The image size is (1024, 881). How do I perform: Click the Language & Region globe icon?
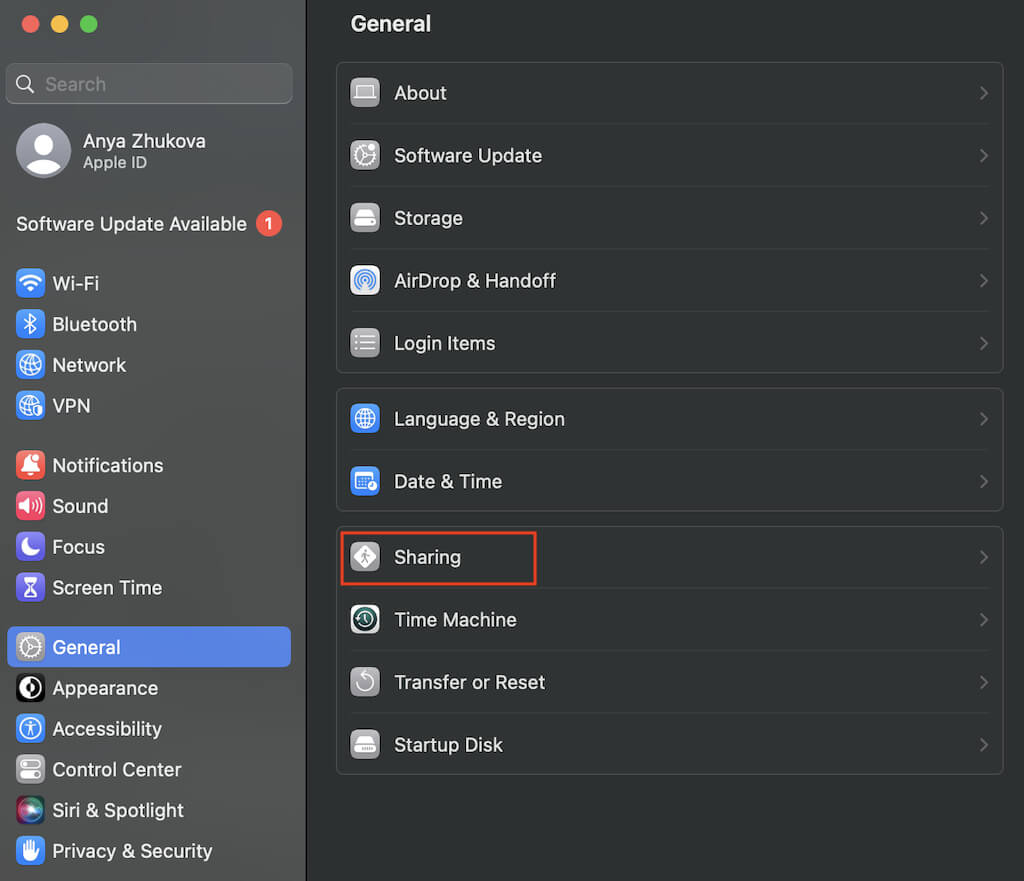coord(365,419)
